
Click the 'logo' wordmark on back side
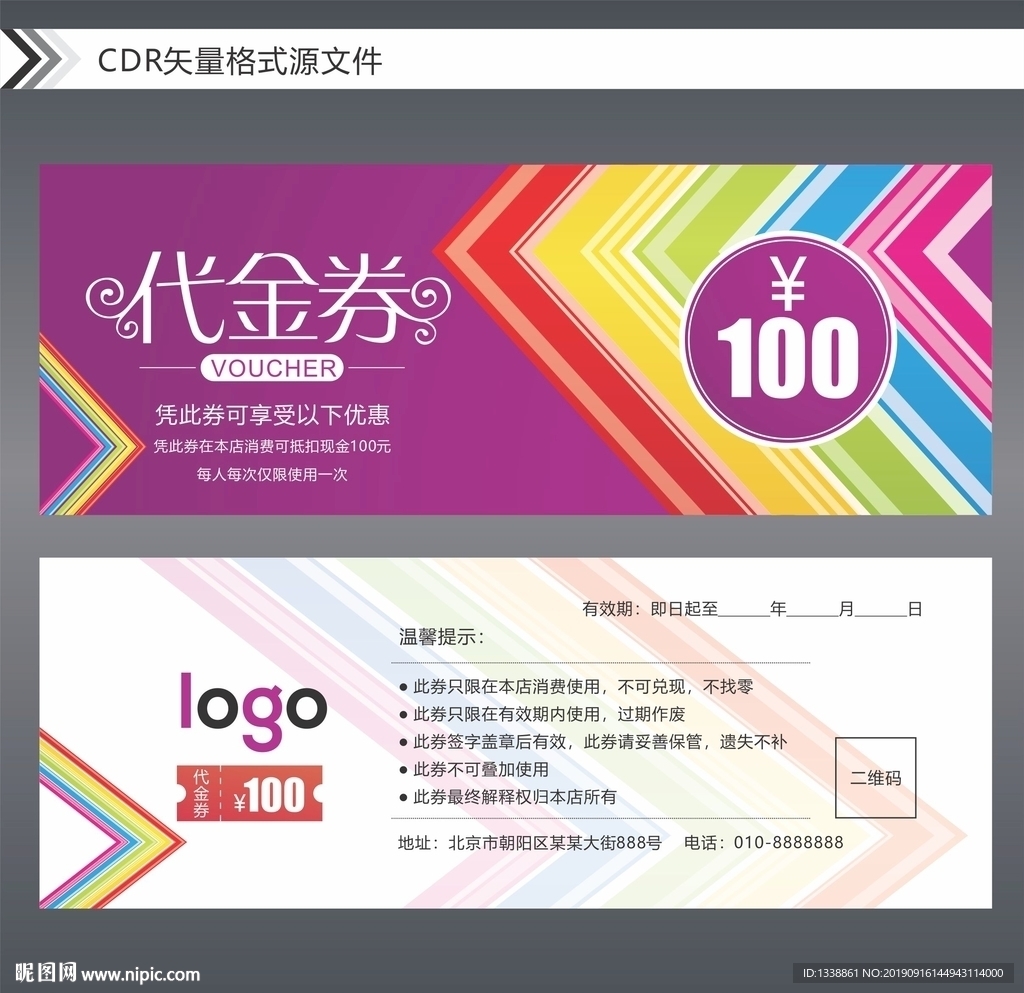tap(253, 710)
